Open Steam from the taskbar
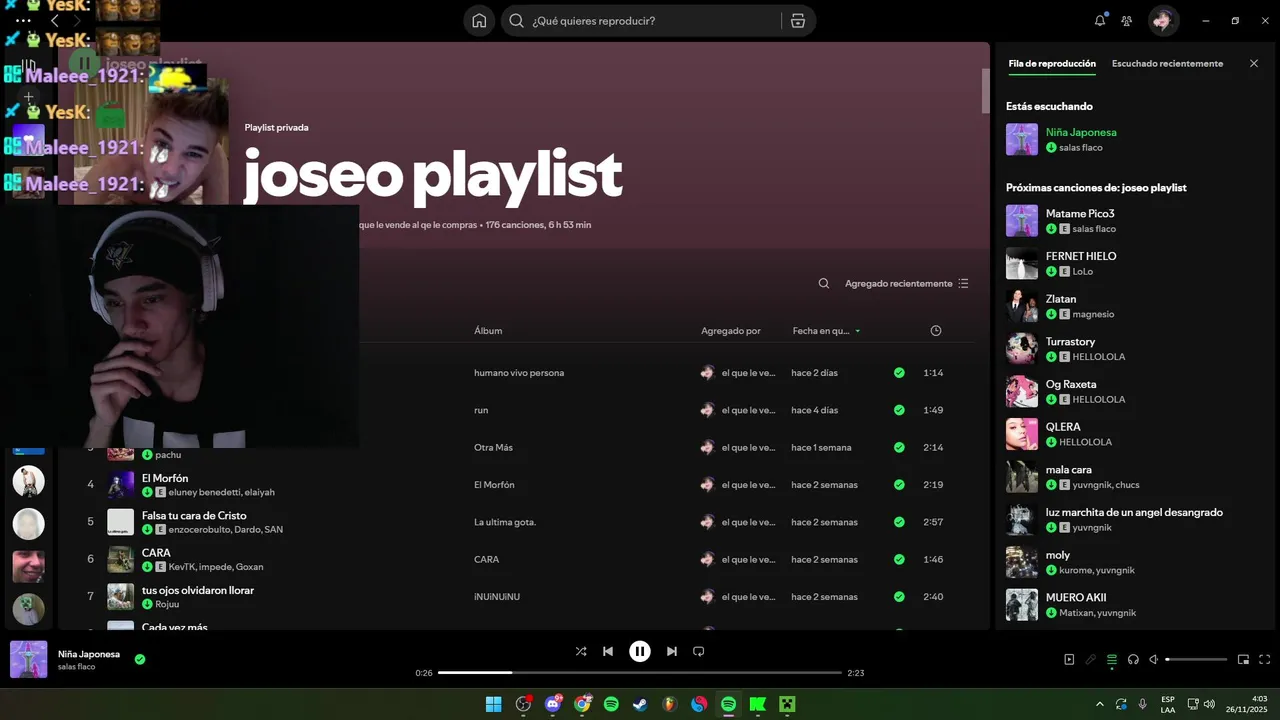The height and width of the screenshot is (720, 1280). point(640,704)
